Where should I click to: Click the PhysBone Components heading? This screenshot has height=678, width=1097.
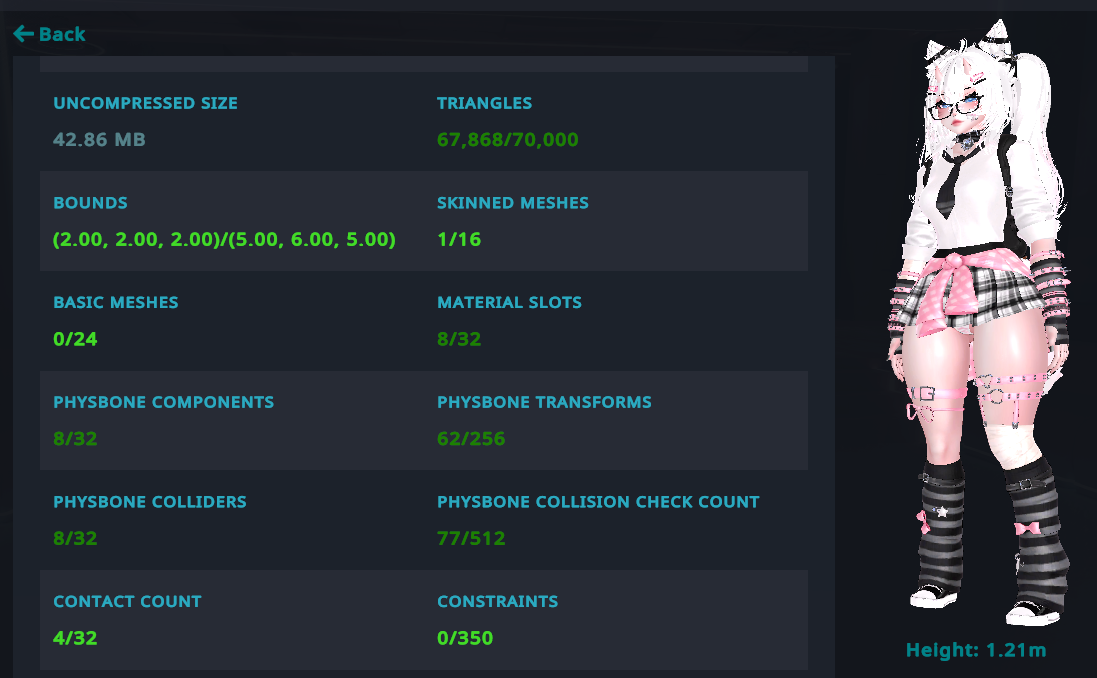[163, 402]
